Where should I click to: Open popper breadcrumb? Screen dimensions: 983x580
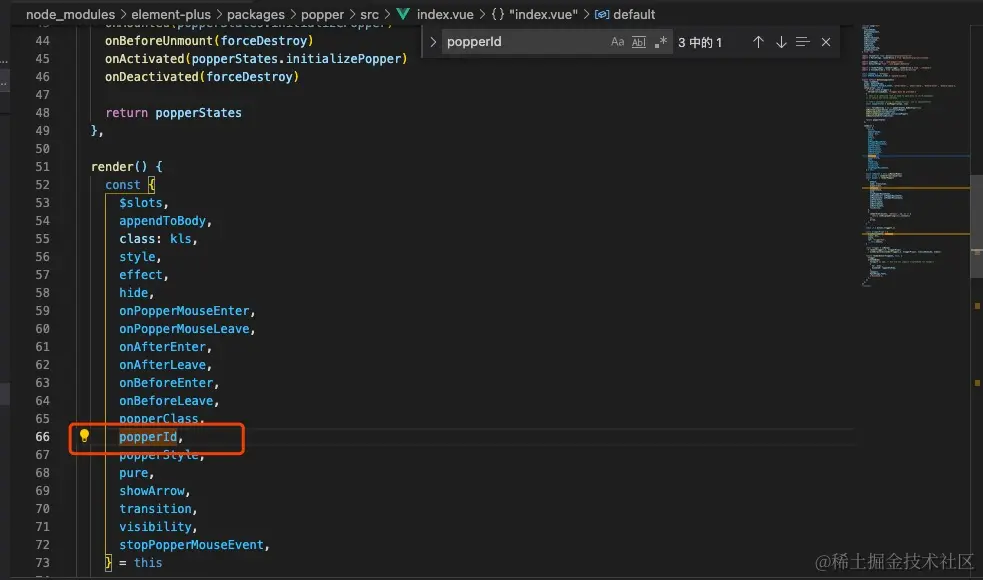click(322, 14)
